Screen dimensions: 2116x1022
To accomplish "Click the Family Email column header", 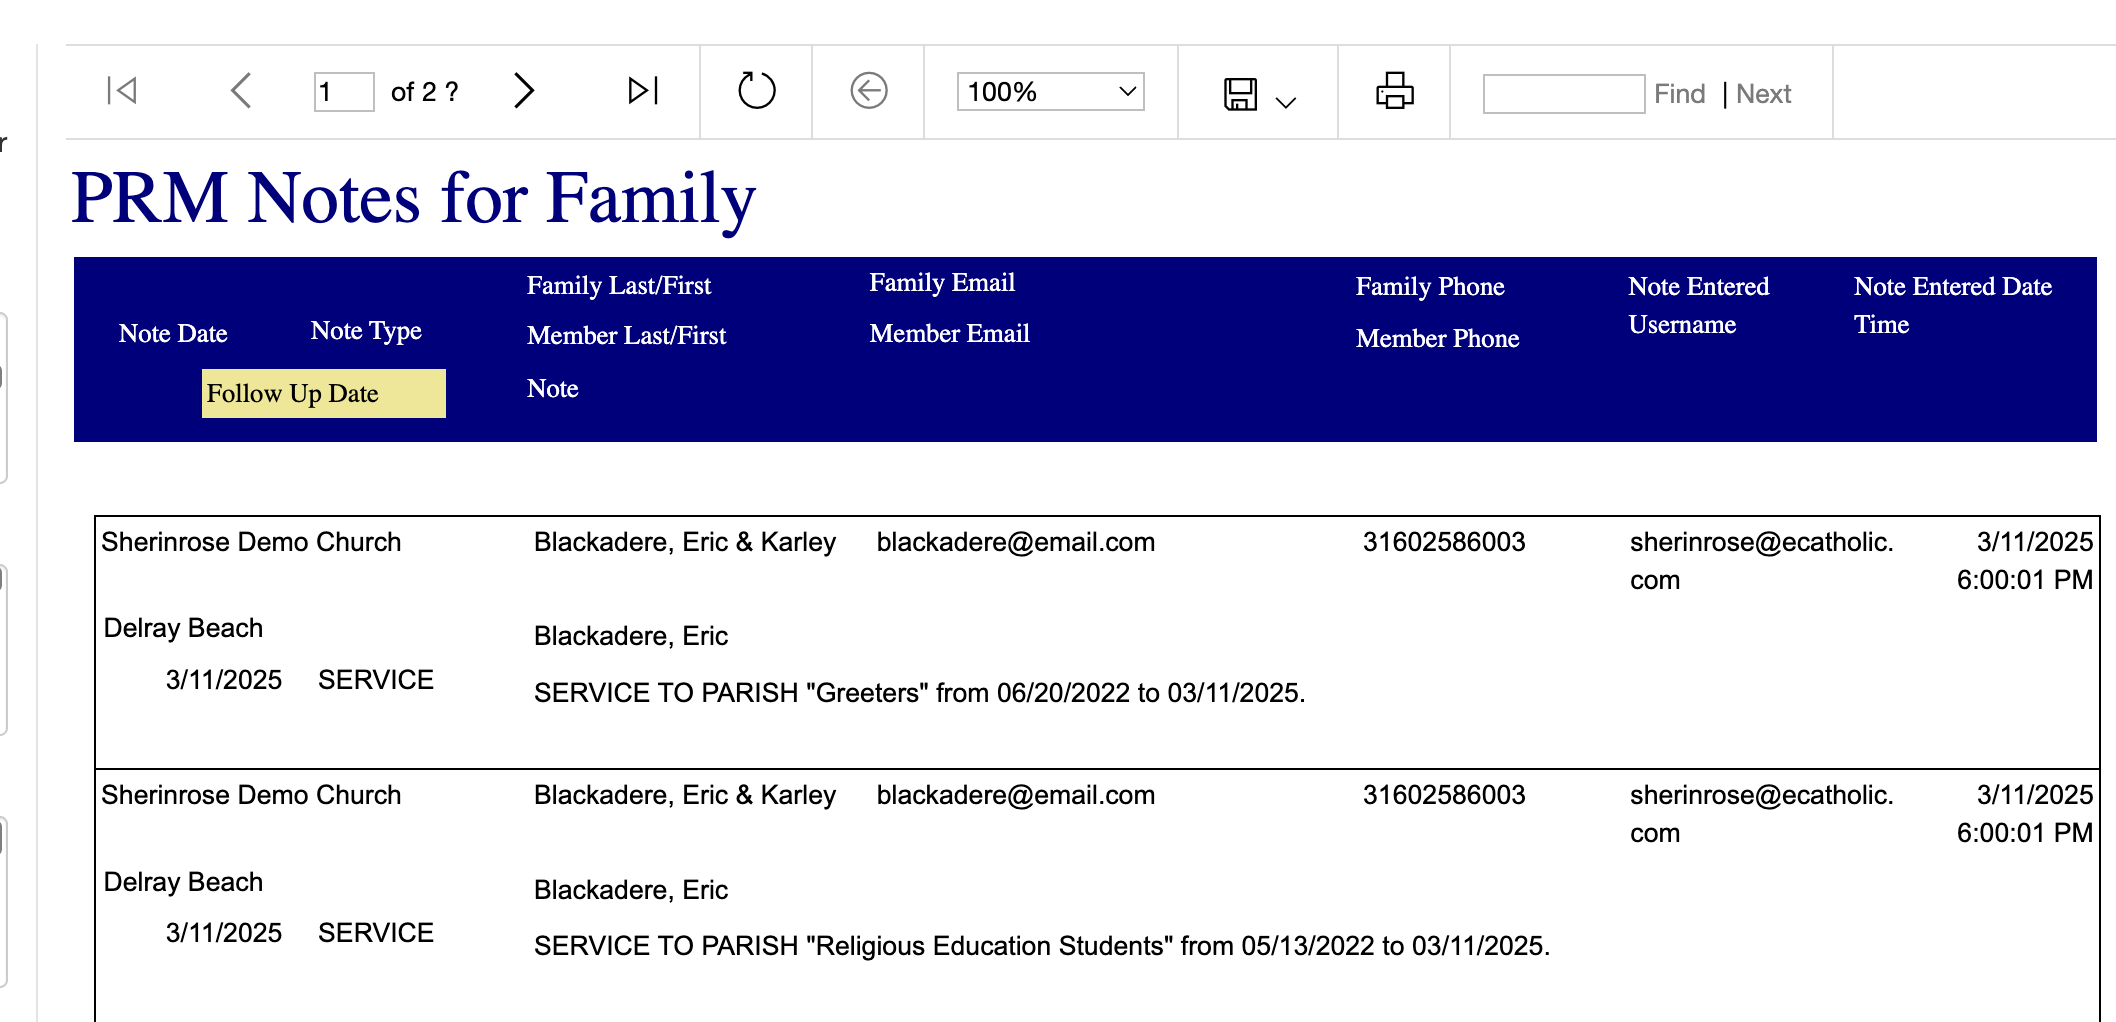I will (x=942, y=283).
